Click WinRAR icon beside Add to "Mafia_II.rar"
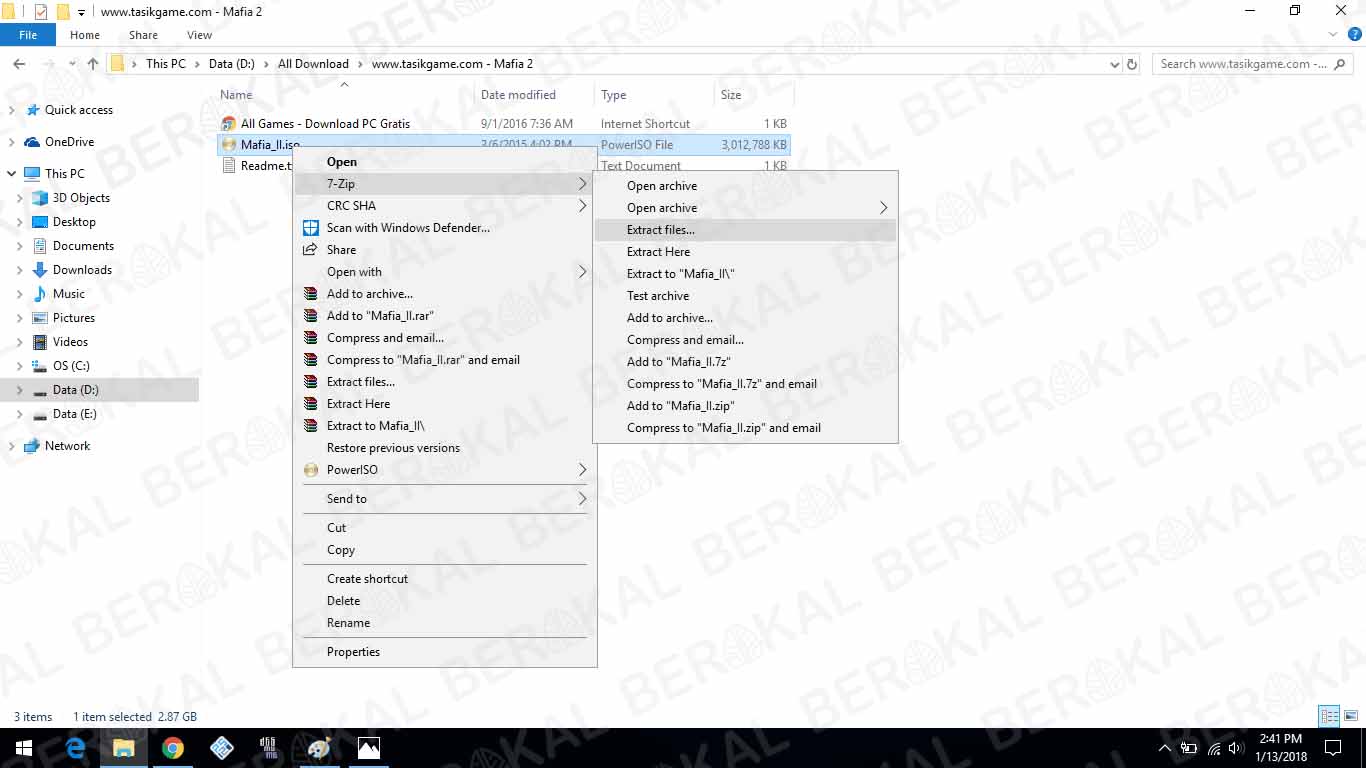Image resolution: width=1366 pixels, height=768 pixels. 310,316
